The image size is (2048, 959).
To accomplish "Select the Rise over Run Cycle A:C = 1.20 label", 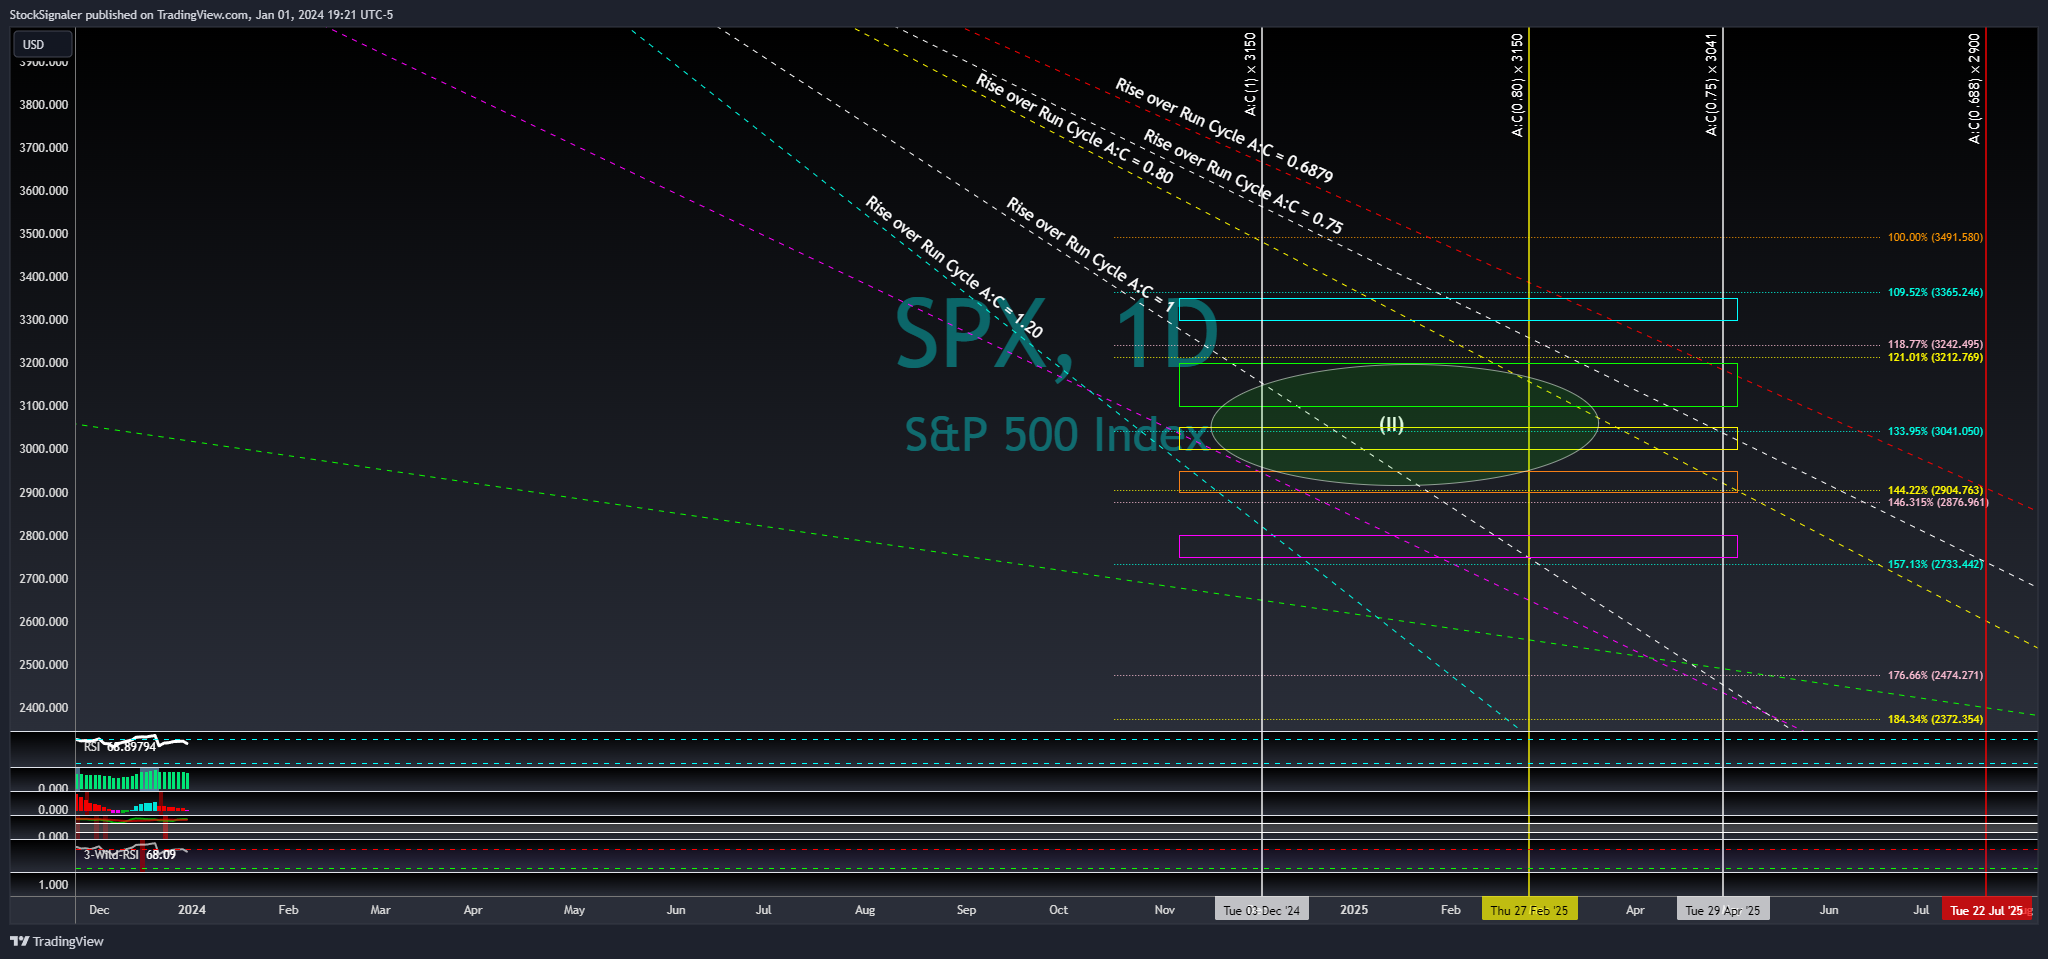I will point(954,267).
